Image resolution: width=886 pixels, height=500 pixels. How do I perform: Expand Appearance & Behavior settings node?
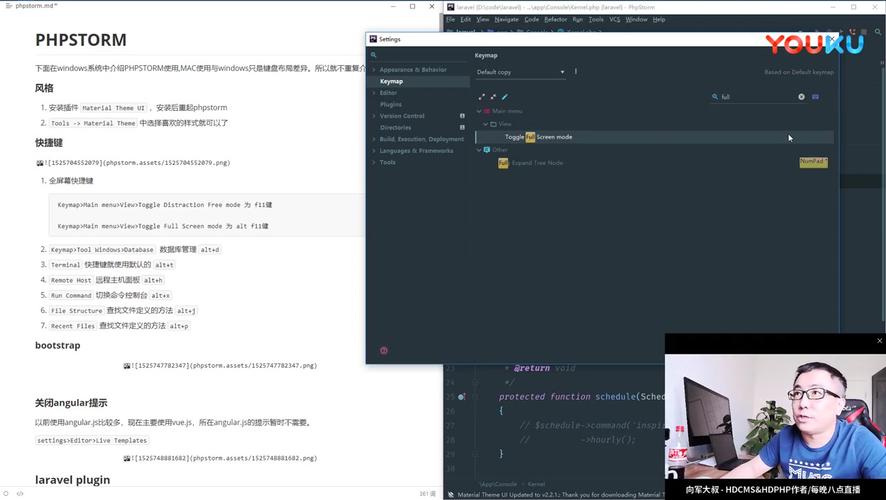(374, 69)
